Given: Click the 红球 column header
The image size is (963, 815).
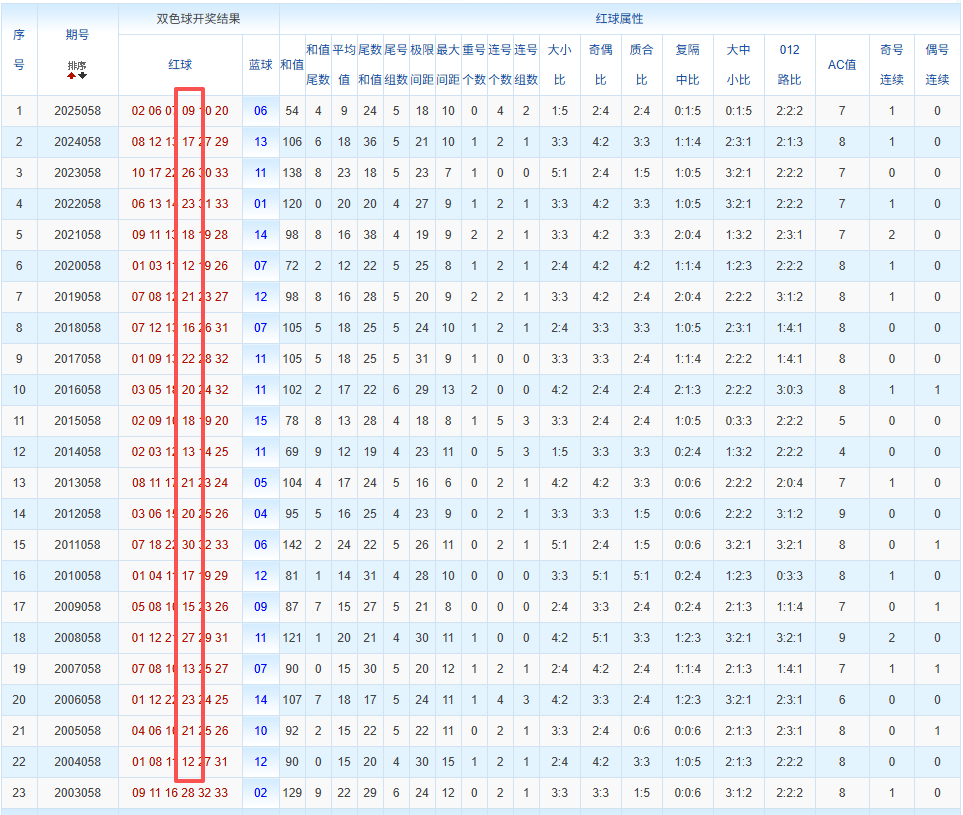Looking at the screenshot, I should [x=181, y=65].
